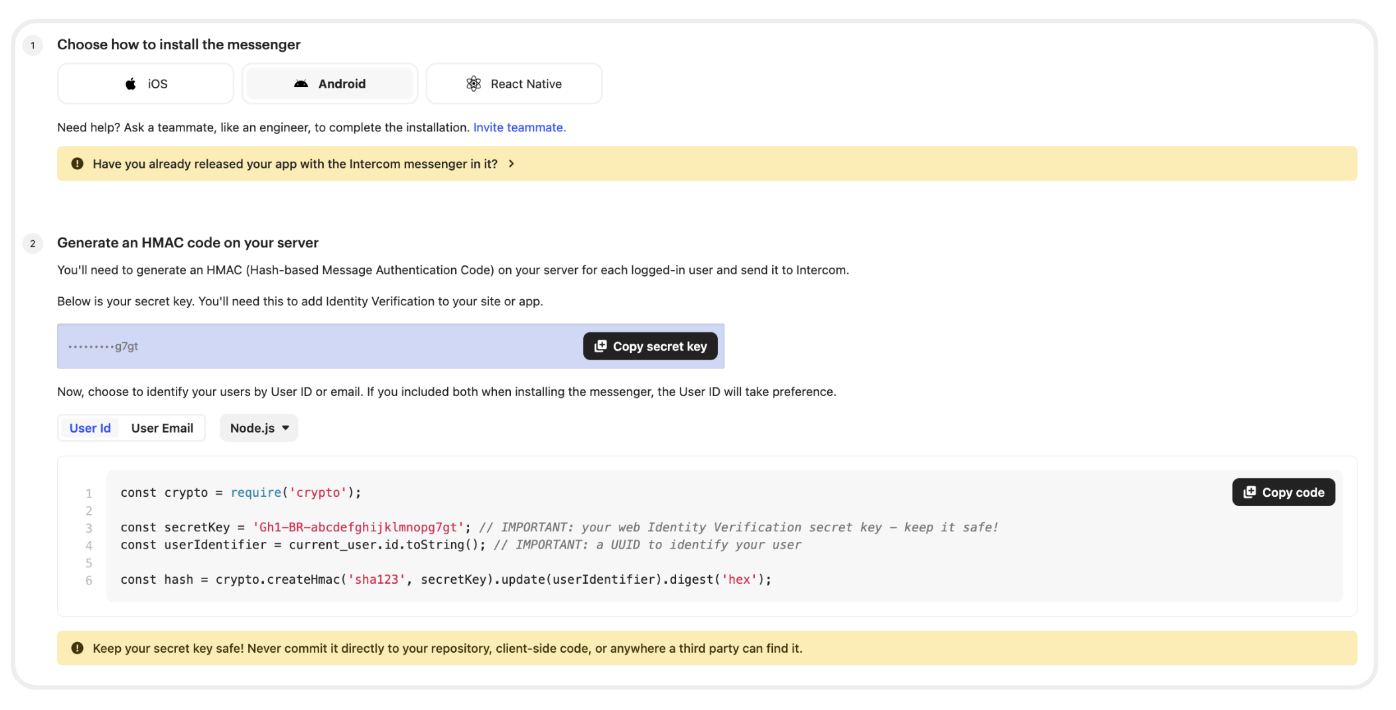The image size is (1396, 710).
Task: Click the Copy code button
Action: [1283, 492]
